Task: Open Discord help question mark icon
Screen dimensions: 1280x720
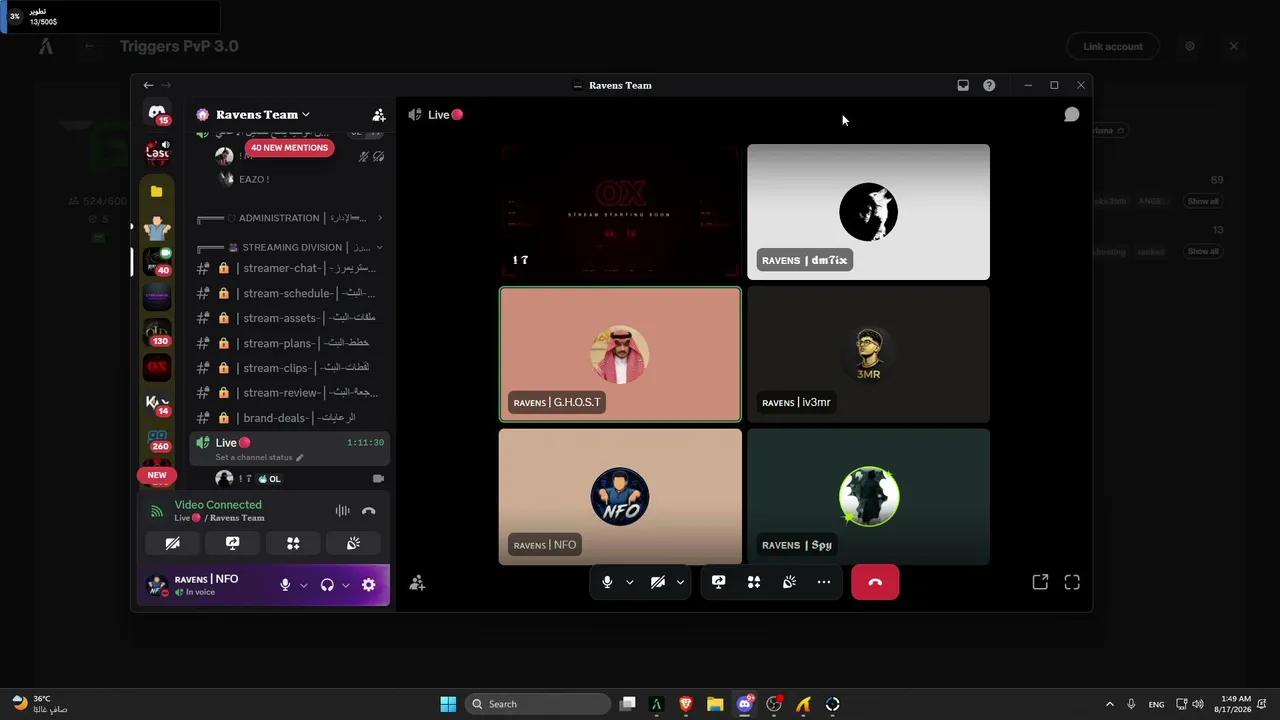Action: coord(989,85)
